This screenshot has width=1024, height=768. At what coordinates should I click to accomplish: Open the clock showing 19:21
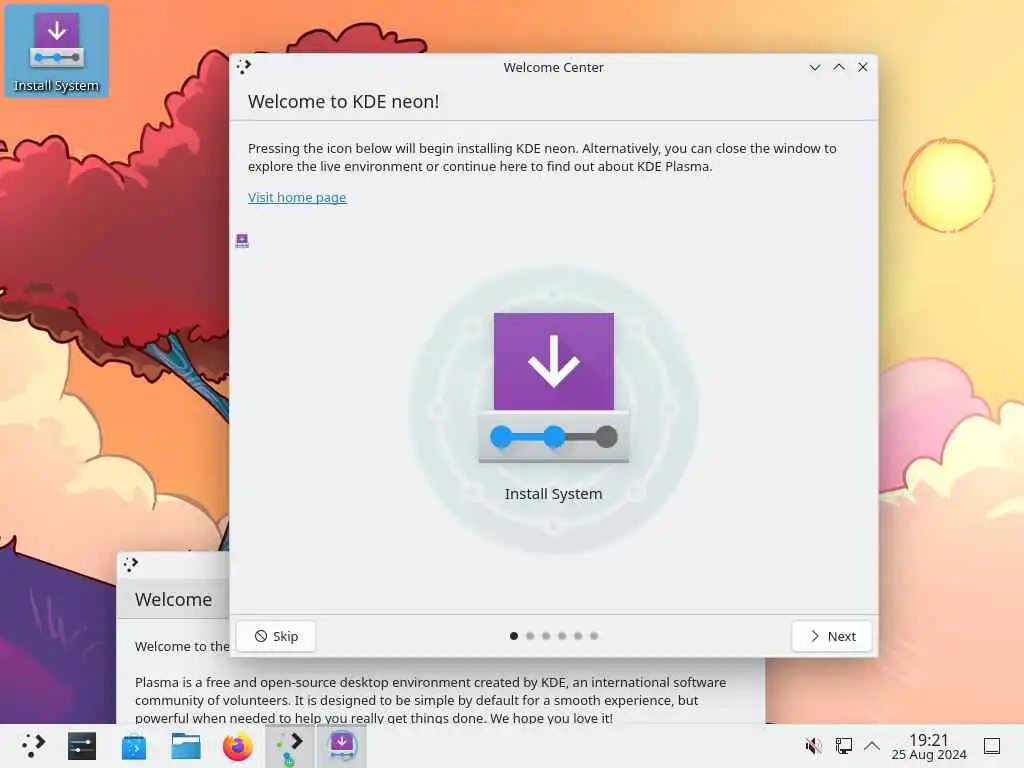point(929,746)
